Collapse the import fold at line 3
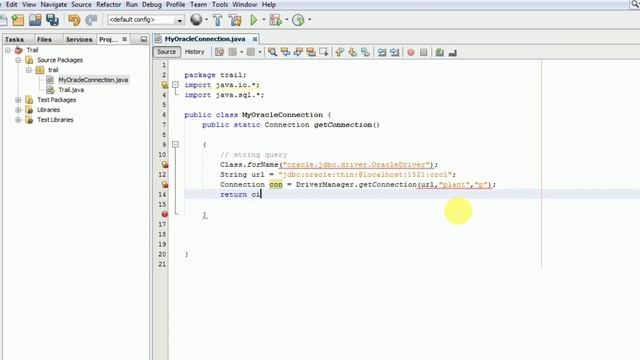Image resolution: width=640 pixels, height=360 pixels. pyautogui.click(x=175, y=85)
